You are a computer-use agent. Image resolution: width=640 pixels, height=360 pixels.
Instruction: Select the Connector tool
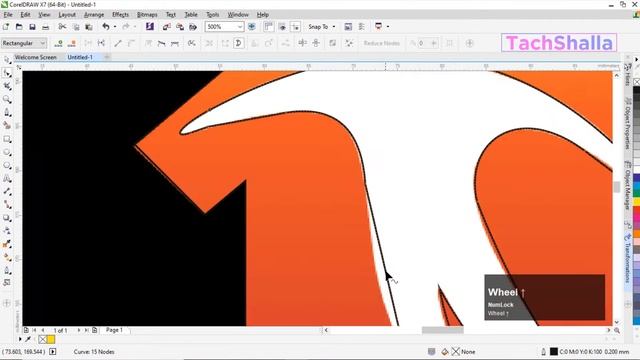click(x=7, y=204)
